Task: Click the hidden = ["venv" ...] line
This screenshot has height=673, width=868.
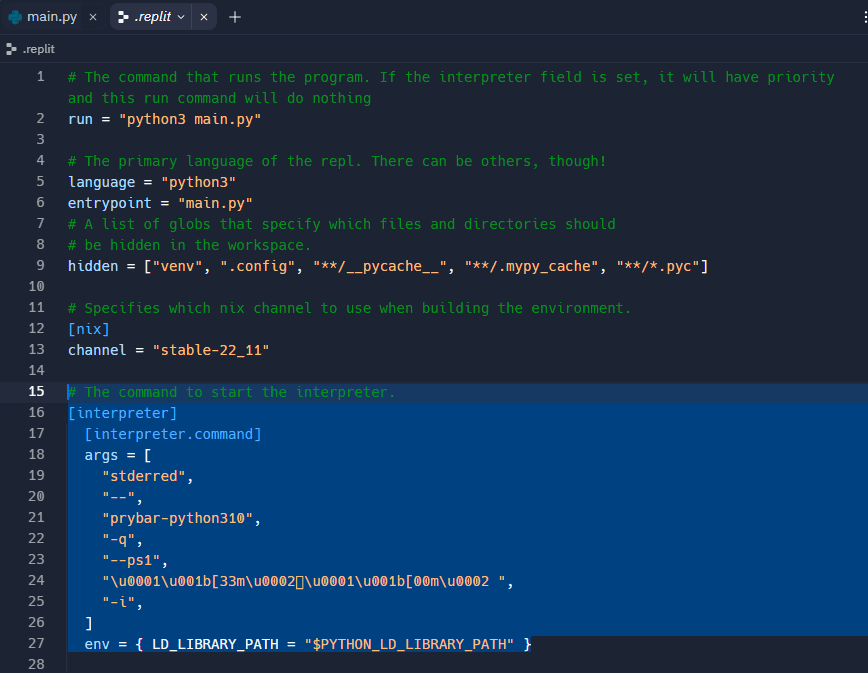Action: click(x=388, y=266)
